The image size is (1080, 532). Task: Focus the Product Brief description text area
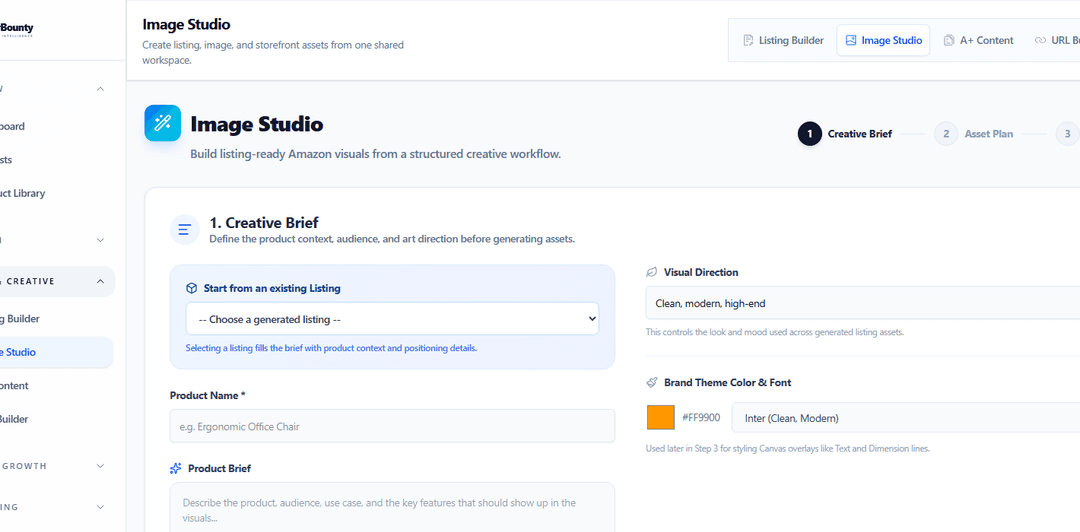[x=392, y=508]
